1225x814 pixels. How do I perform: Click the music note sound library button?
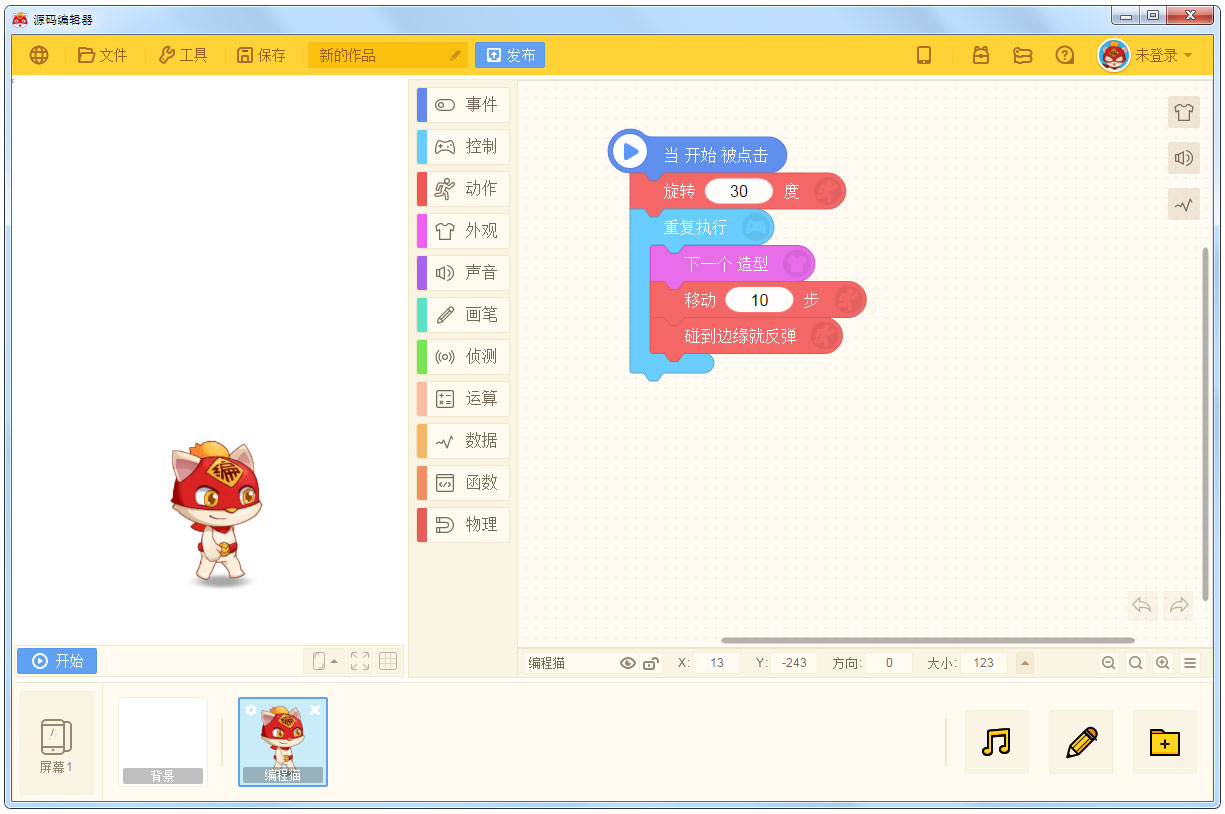[997, 742]
